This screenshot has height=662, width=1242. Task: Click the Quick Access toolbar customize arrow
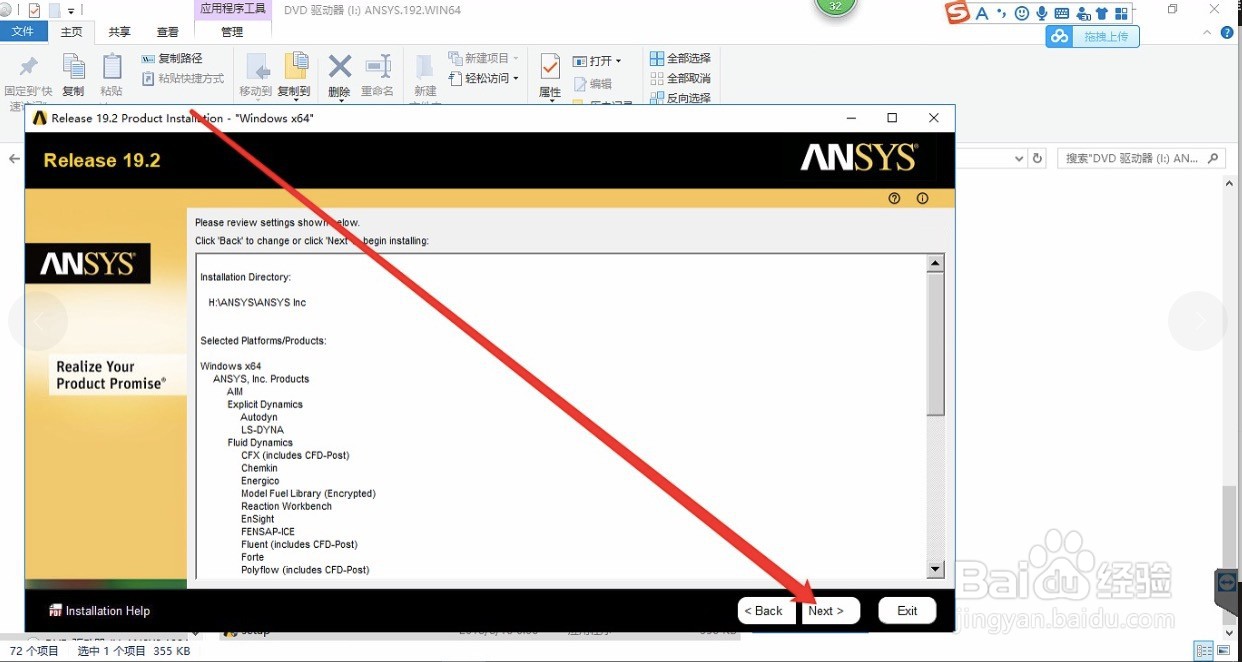[72, 11]
